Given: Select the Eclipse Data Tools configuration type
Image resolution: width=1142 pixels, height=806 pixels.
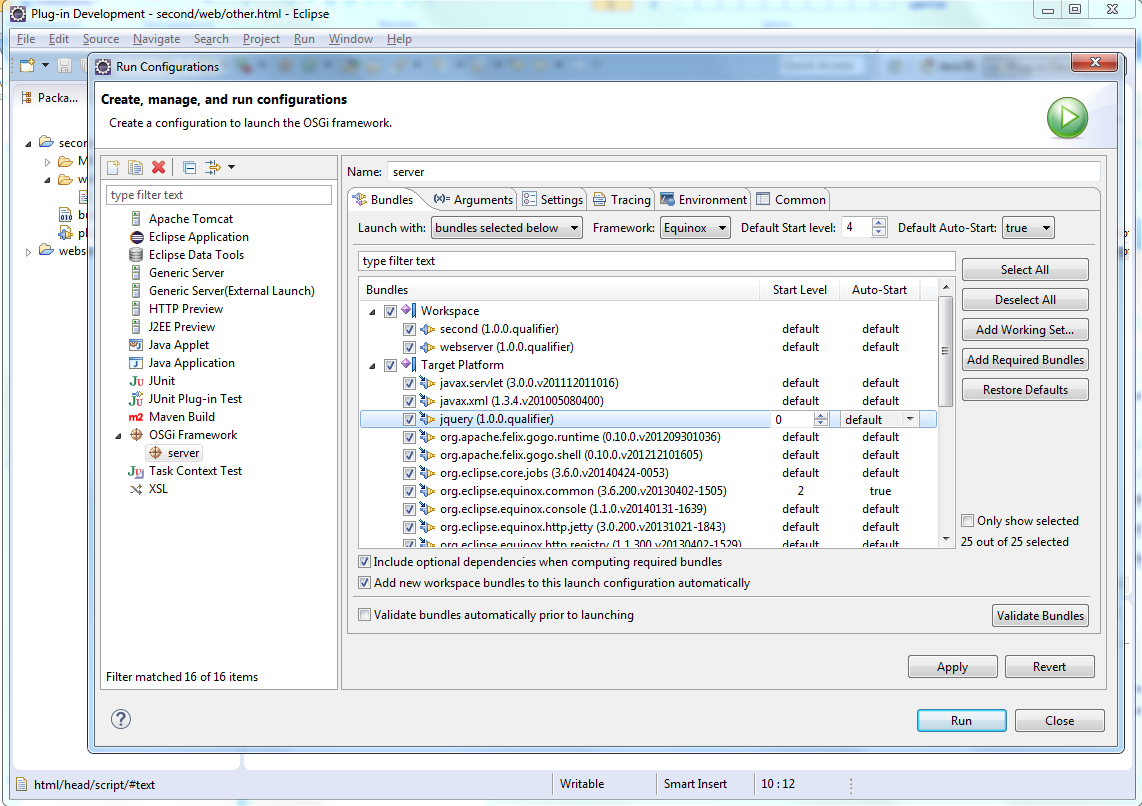Looking at the screenshot, I should coord(197,255).
